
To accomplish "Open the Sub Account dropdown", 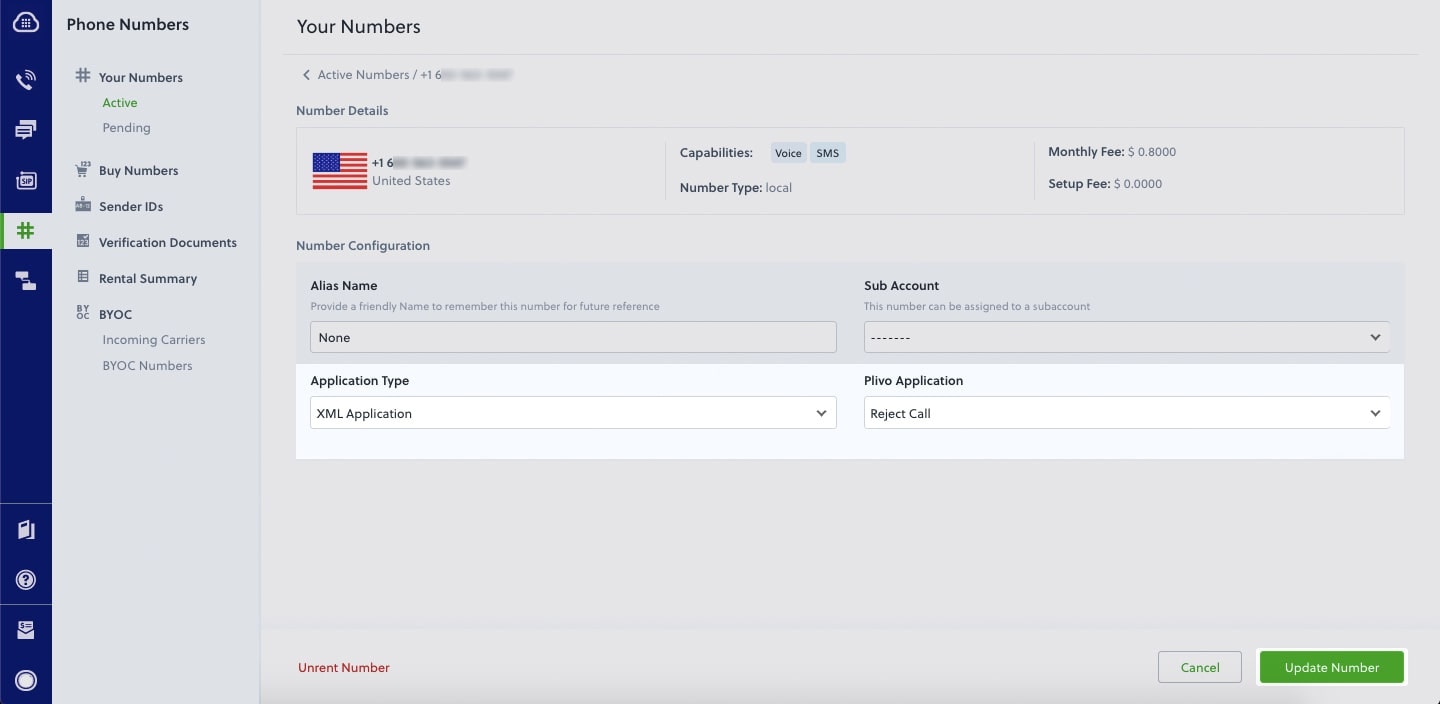I will click(x=1126, y=337).
